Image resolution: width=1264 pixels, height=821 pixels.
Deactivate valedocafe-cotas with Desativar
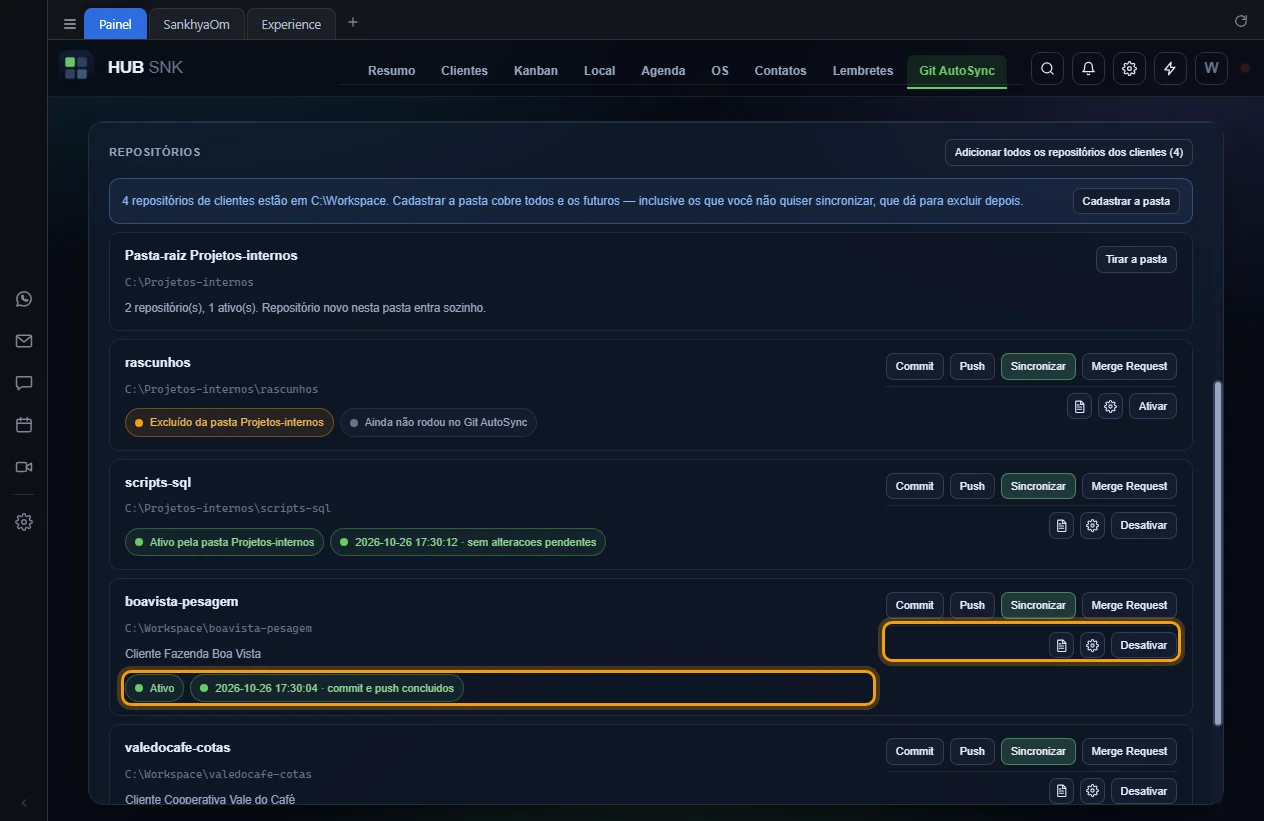(x=1144, y=791)
